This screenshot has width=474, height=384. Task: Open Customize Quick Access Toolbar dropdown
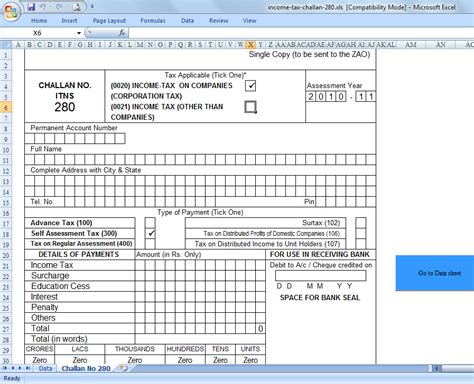(x=92, y=7)
